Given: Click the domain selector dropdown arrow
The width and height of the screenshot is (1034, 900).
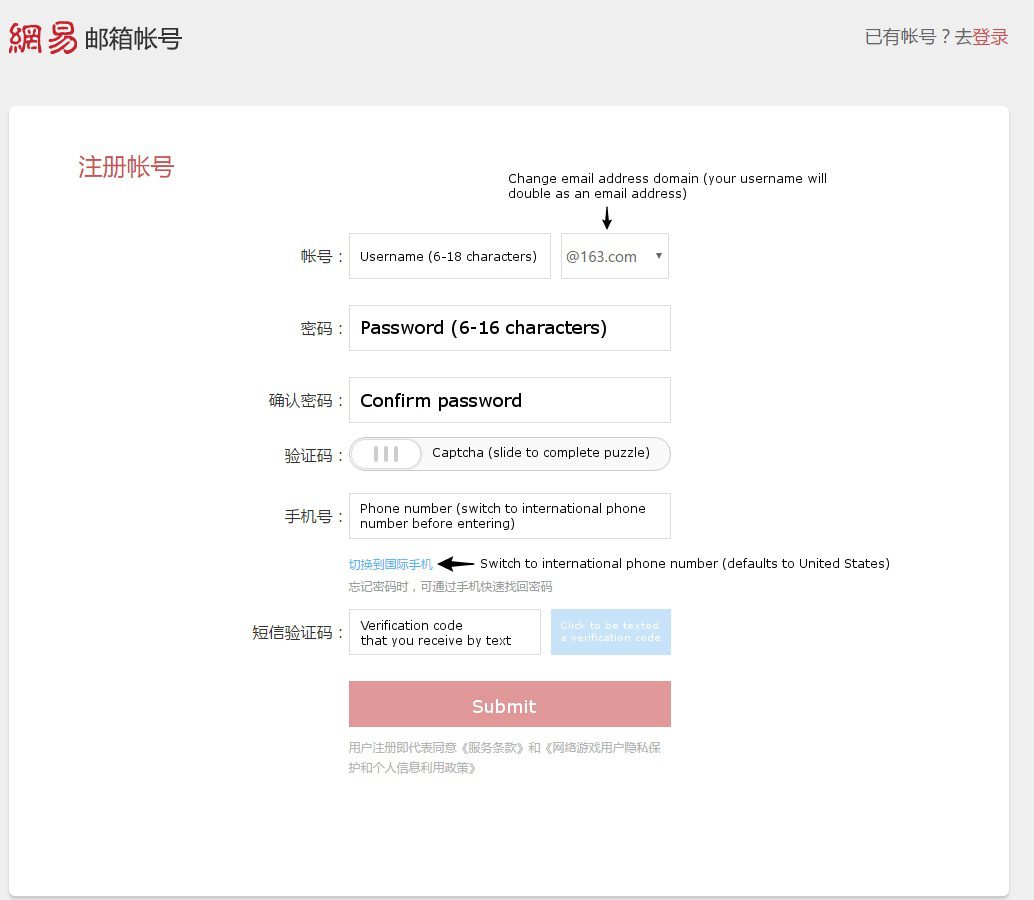Looking at the screenshot, I should tap(659, 256).
